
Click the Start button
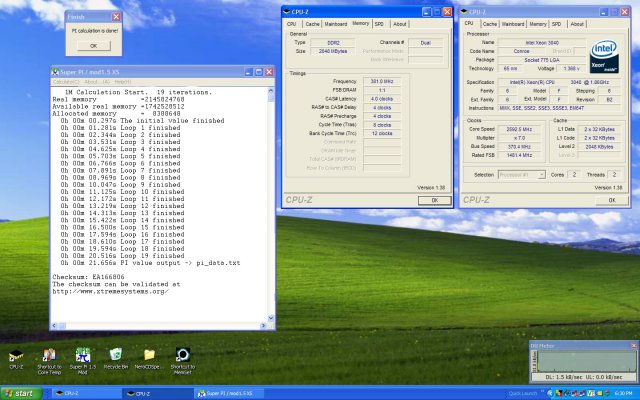pyautogui.click(x=21, y=393)
